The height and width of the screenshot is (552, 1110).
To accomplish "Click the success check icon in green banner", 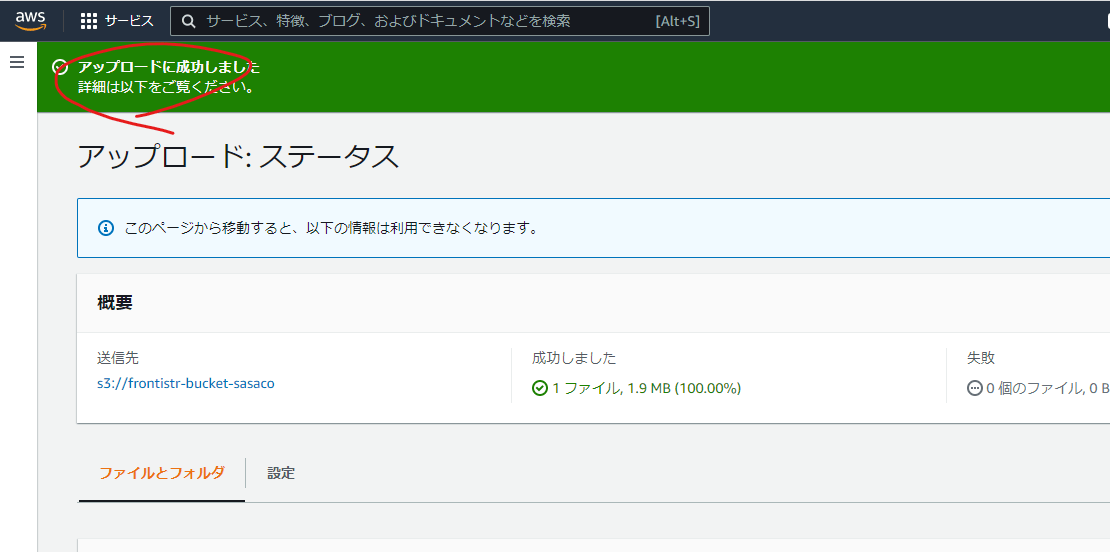I will pos(61,67).
